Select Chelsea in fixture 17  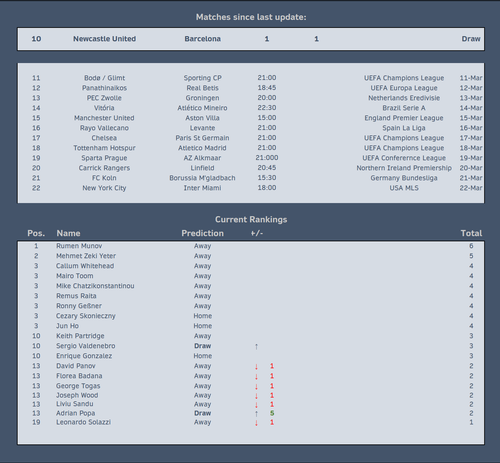click(x=104, y=138)
